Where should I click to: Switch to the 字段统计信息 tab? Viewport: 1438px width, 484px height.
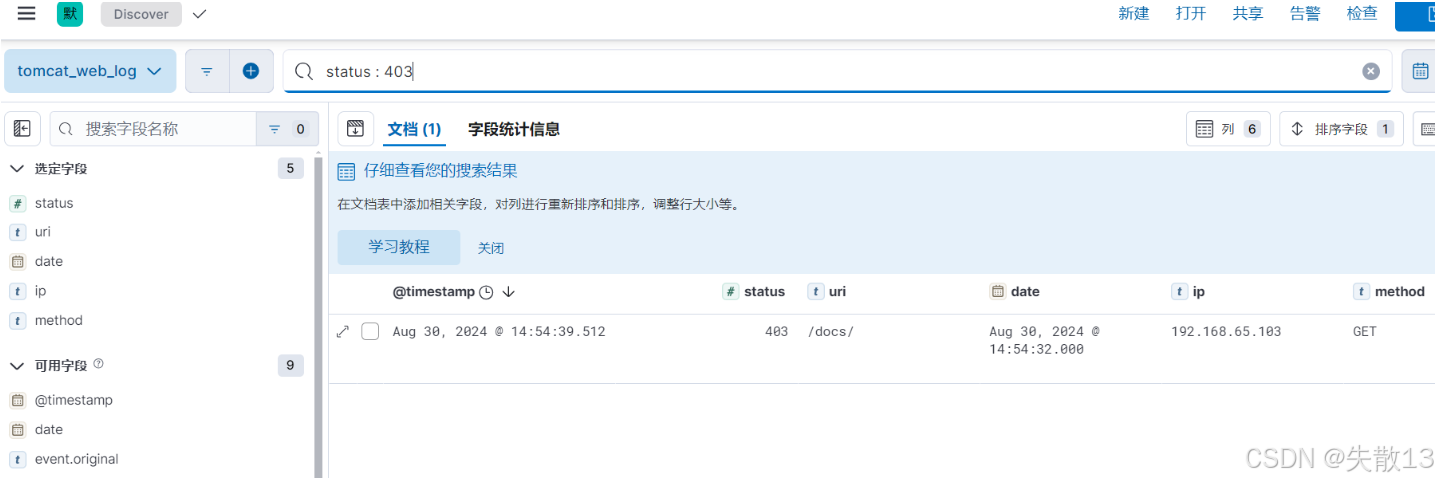coord(514,129)
